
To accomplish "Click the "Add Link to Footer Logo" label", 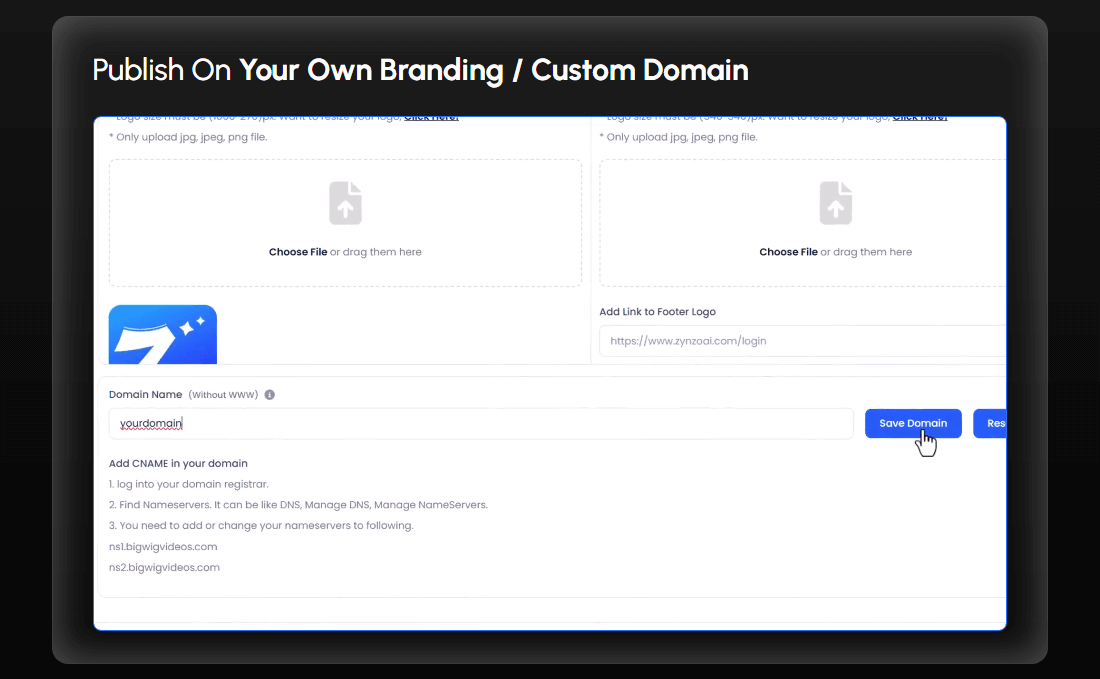I will (x=657, y=312).
